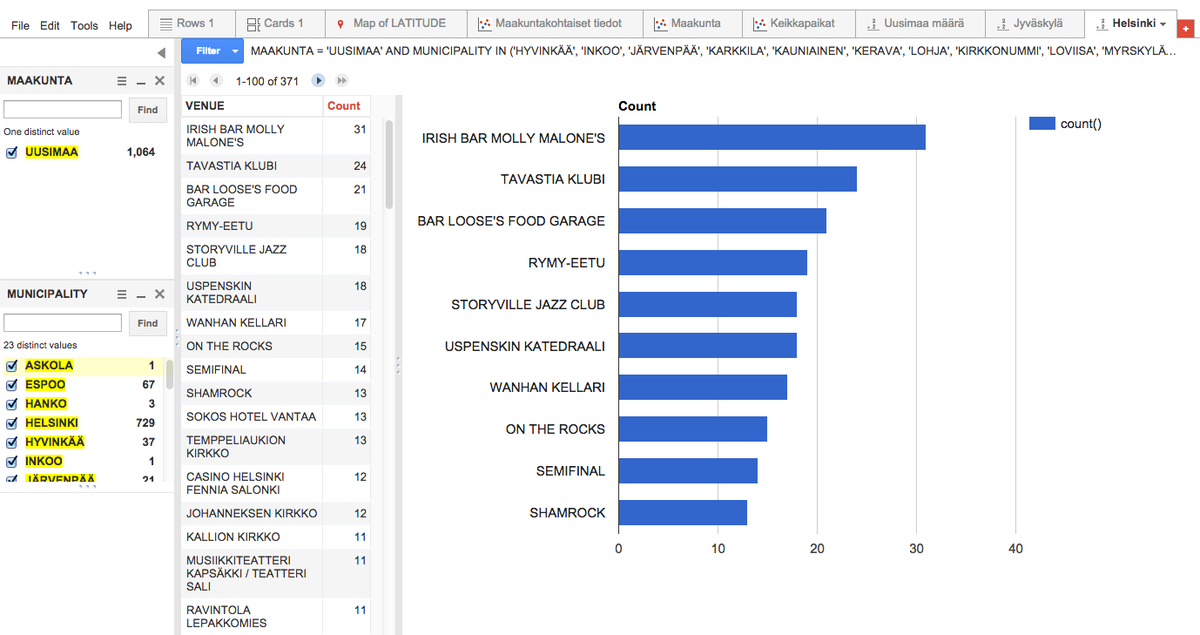
Task: Click Find button in MAAKUNTA panel
Action: [148, 109]
